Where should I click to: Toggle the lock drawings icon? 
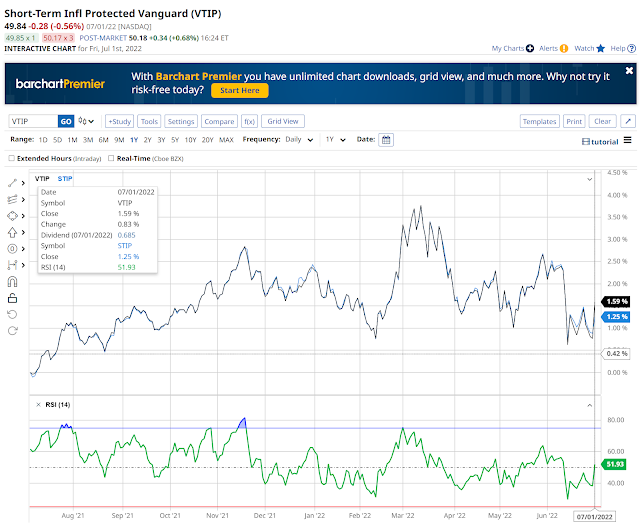tap(13, 298)
